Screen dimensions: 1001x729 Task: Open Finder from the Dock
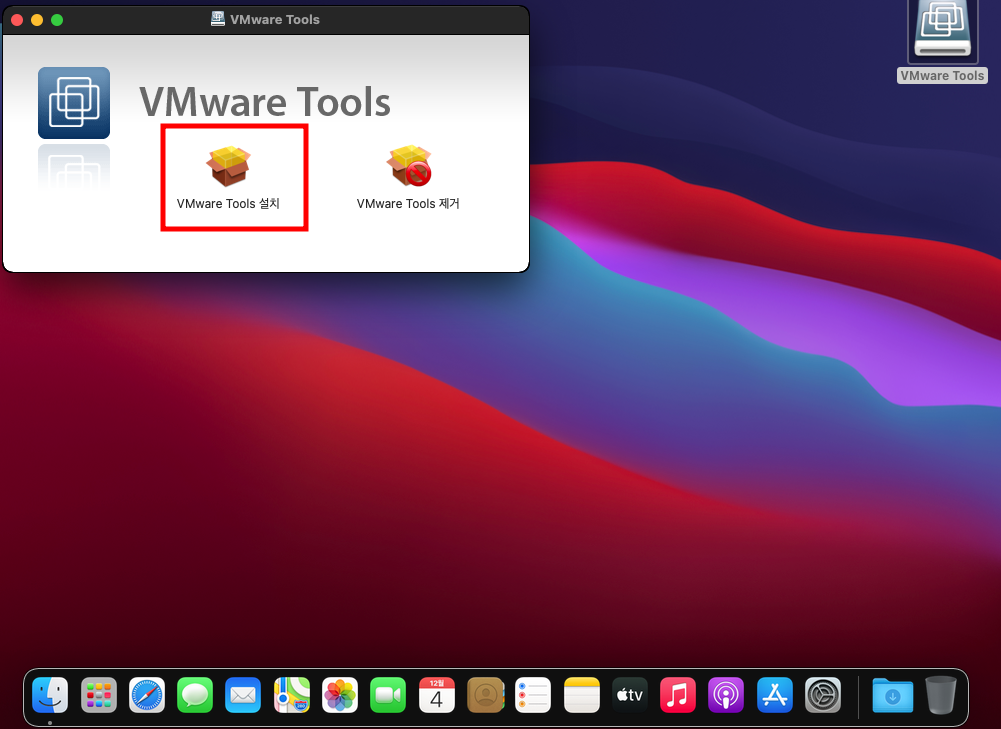(50, 695)
